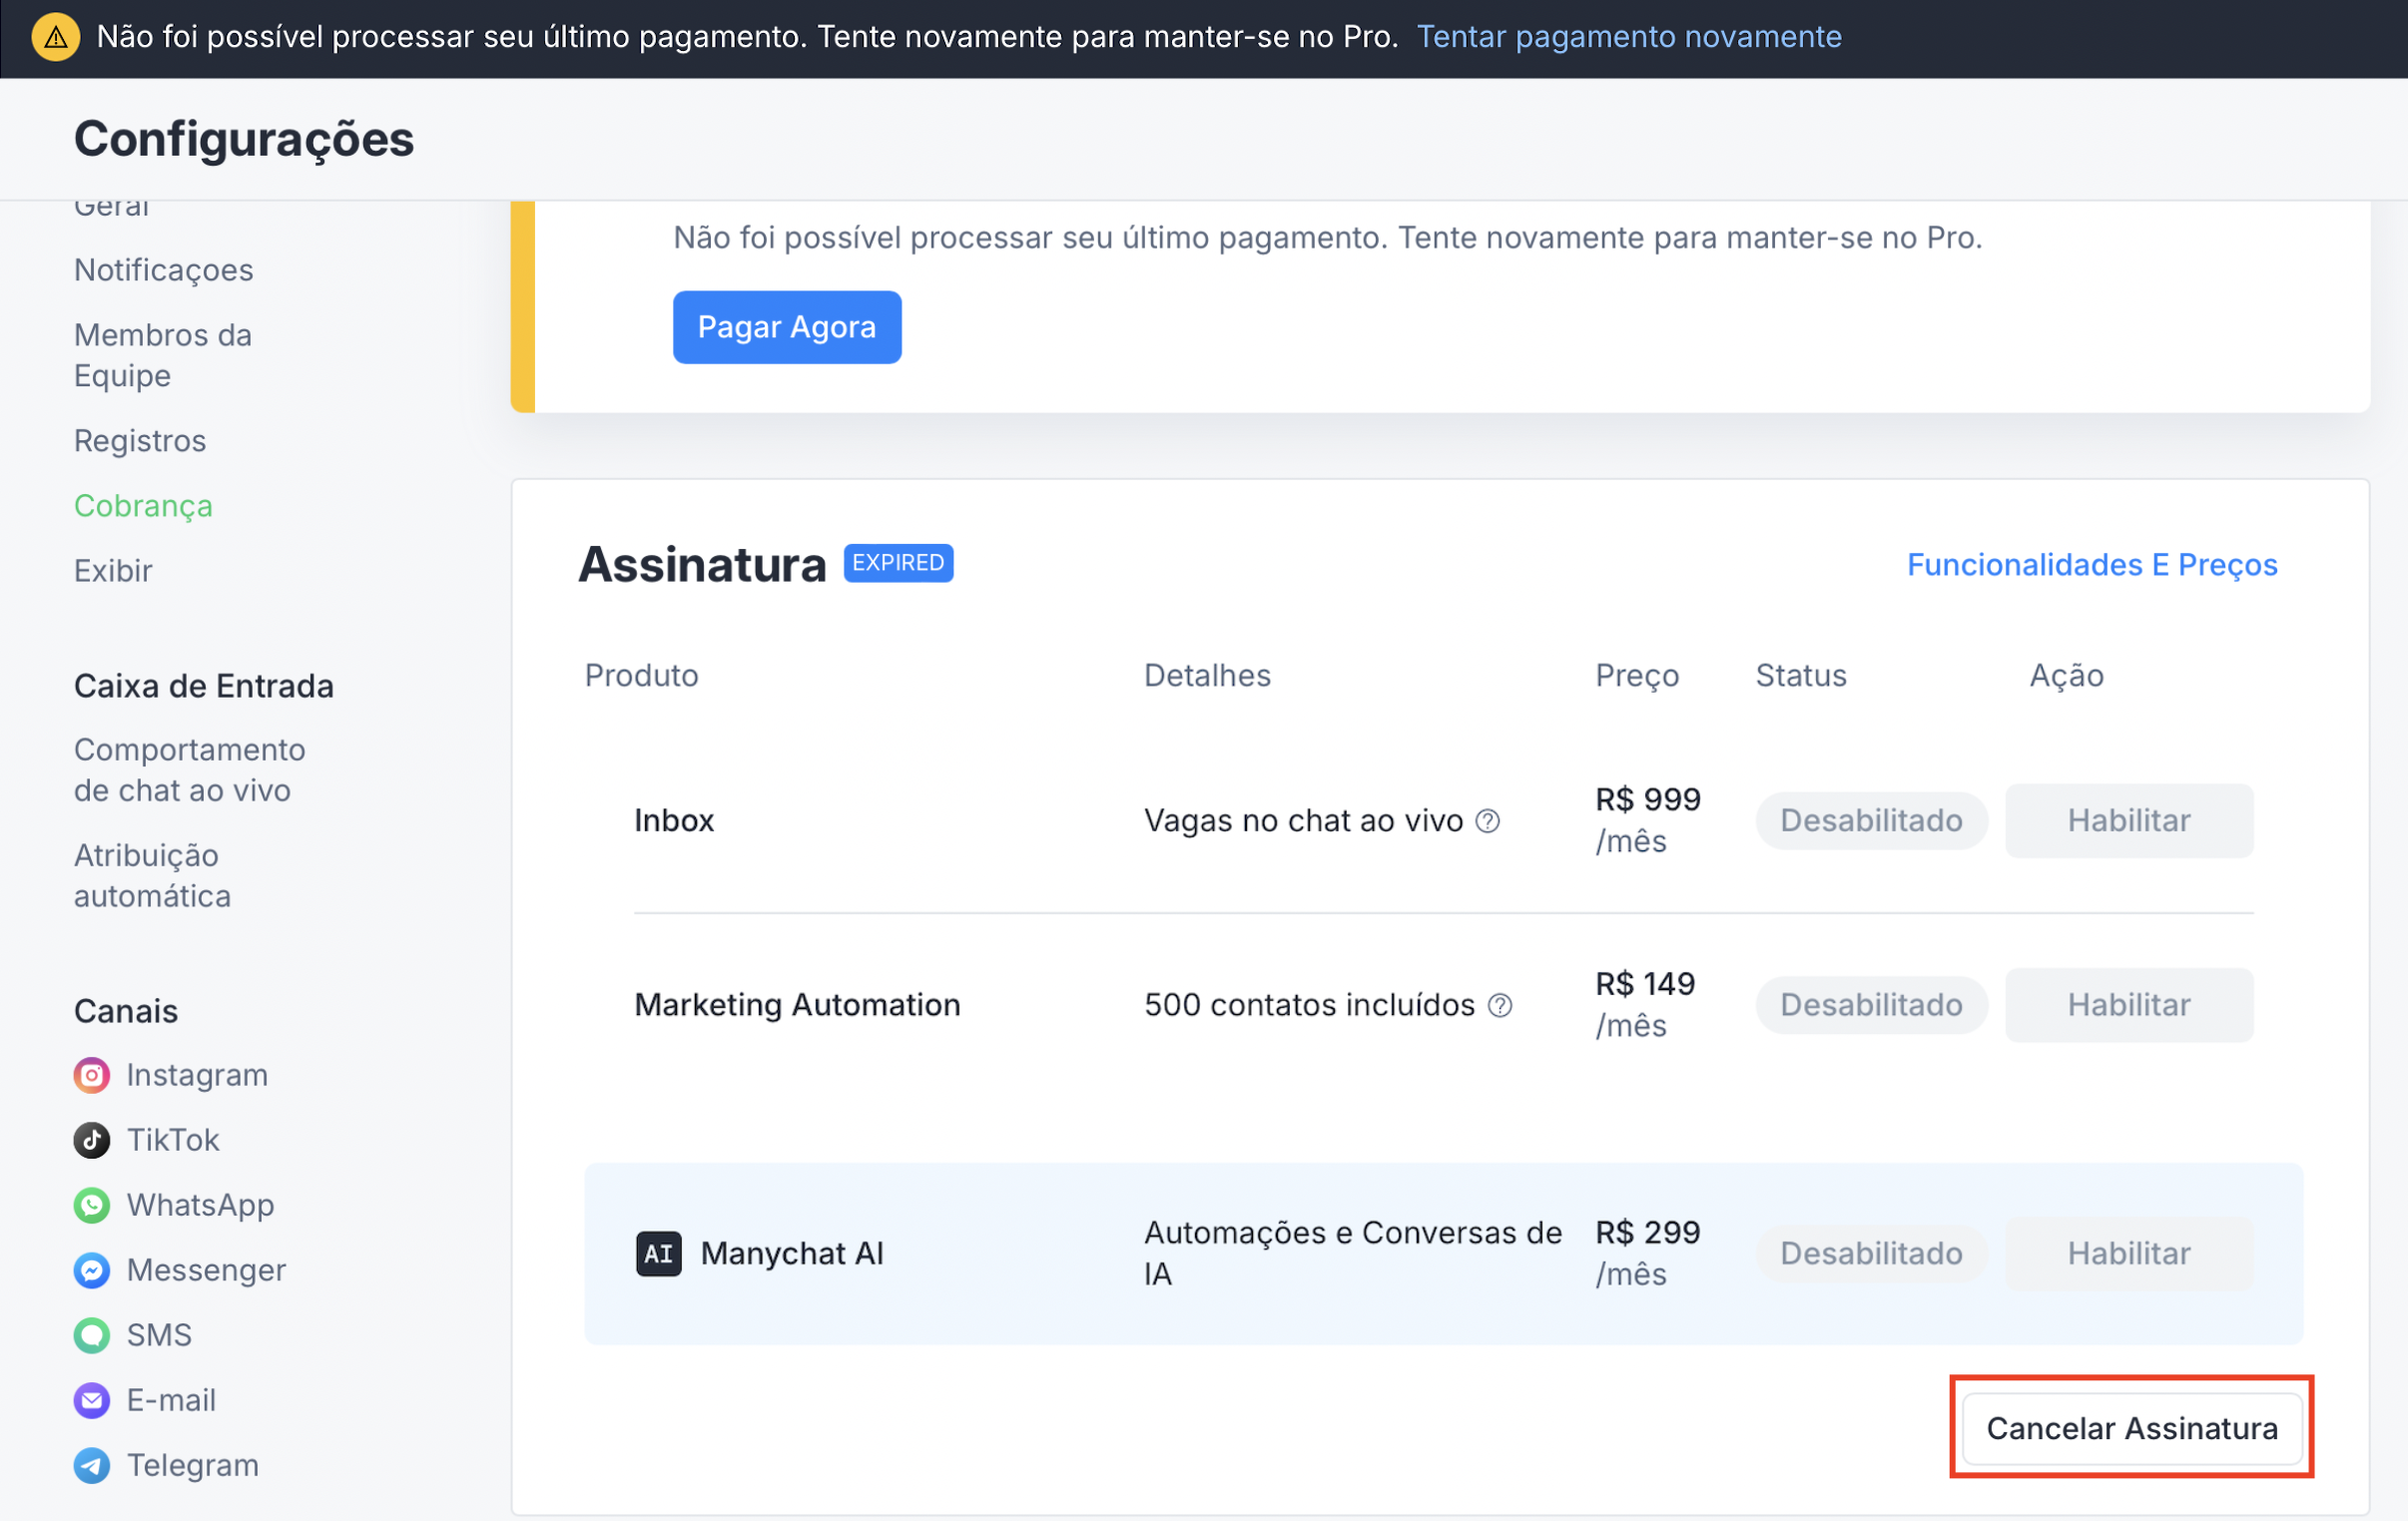Open Exibir settings section
This screenshot has width=2408, height=1521.
tap(113, 571)
